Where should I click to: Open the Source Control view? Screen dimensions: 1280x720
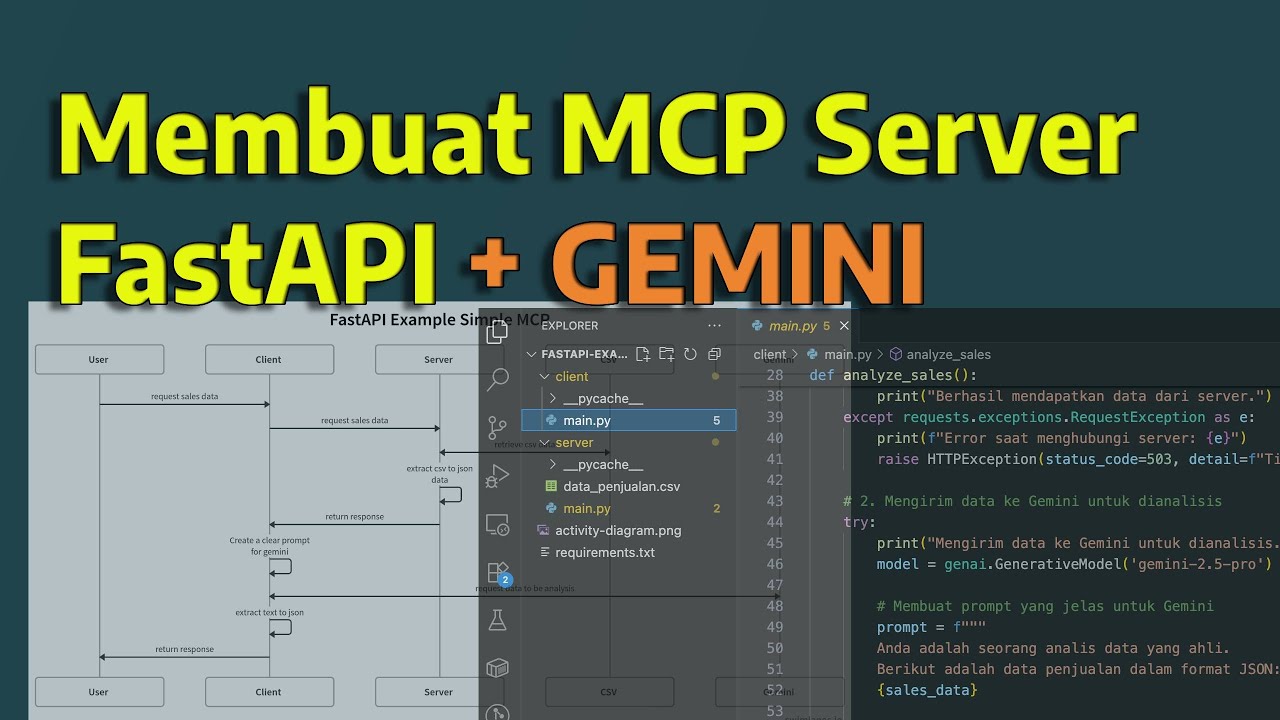(497, 428)
